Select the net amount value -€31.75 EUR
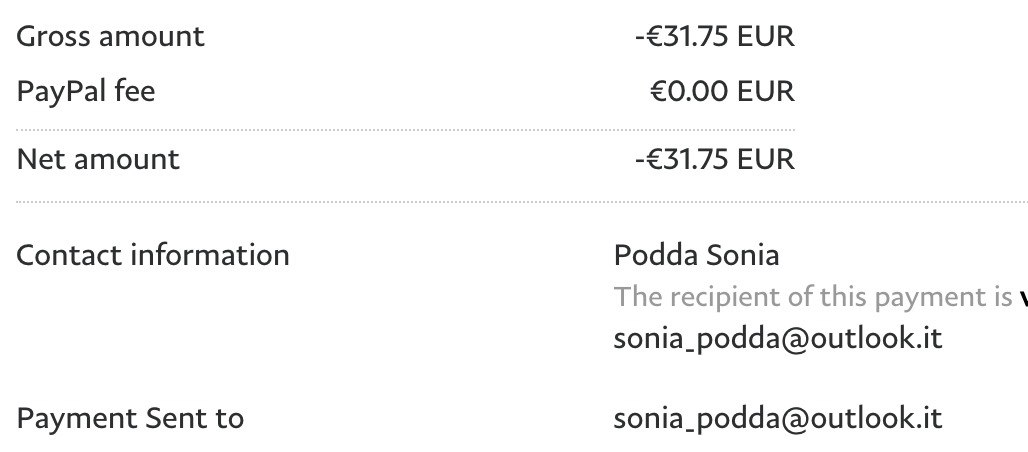This screenshot has width=1028, height=452. (x=714, y=159)
